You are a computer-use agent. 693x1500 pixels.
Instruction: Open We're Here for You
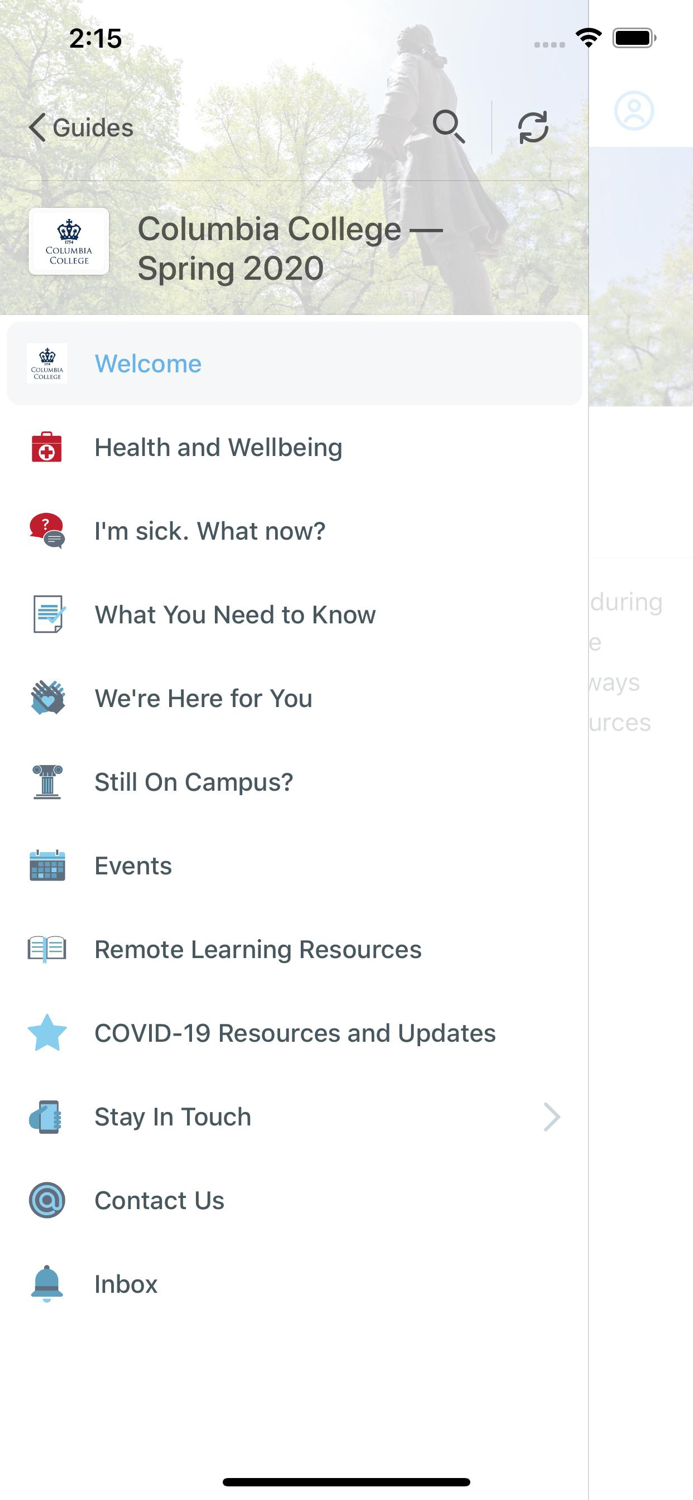[203, 698]
